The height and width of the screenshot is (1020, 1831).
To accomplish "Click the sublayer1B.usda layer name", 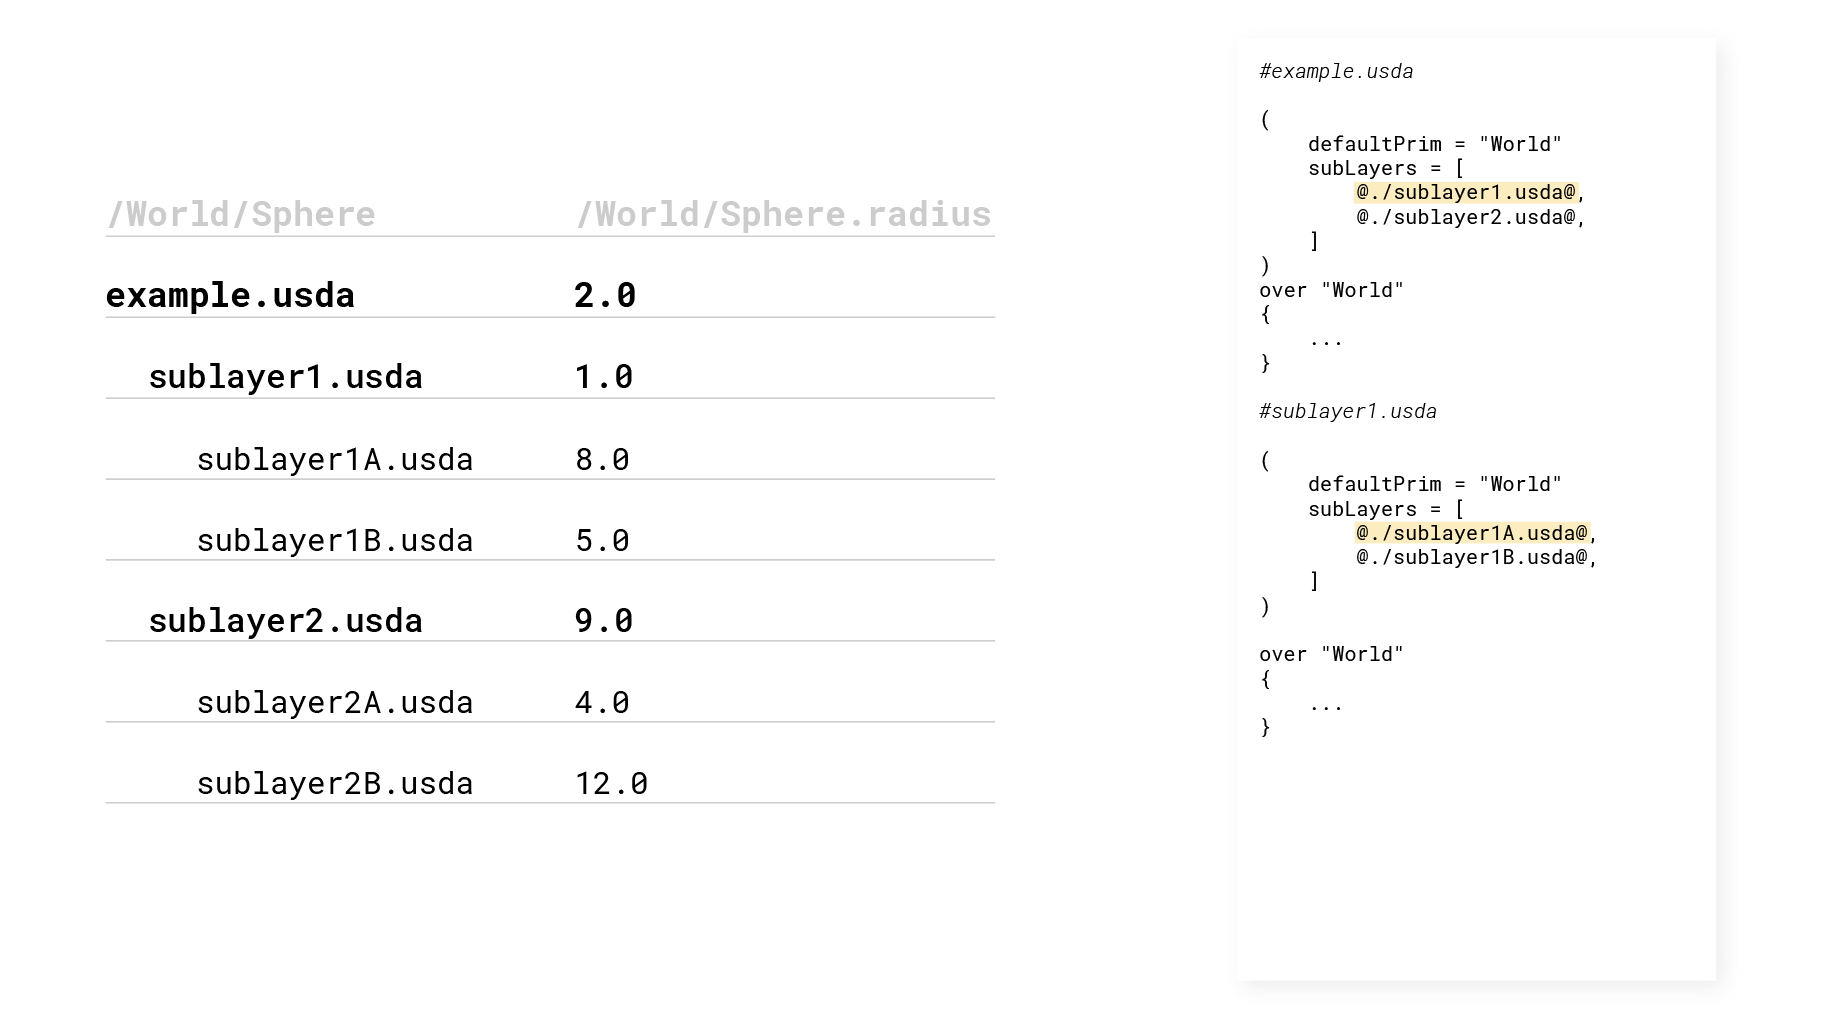I will pos(334,540).
